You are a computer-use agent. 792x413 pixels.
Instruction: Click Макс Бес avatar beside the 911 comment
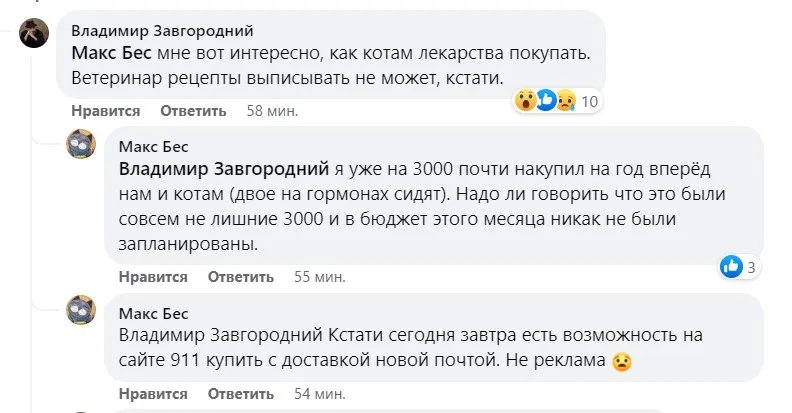pos(81,312)
